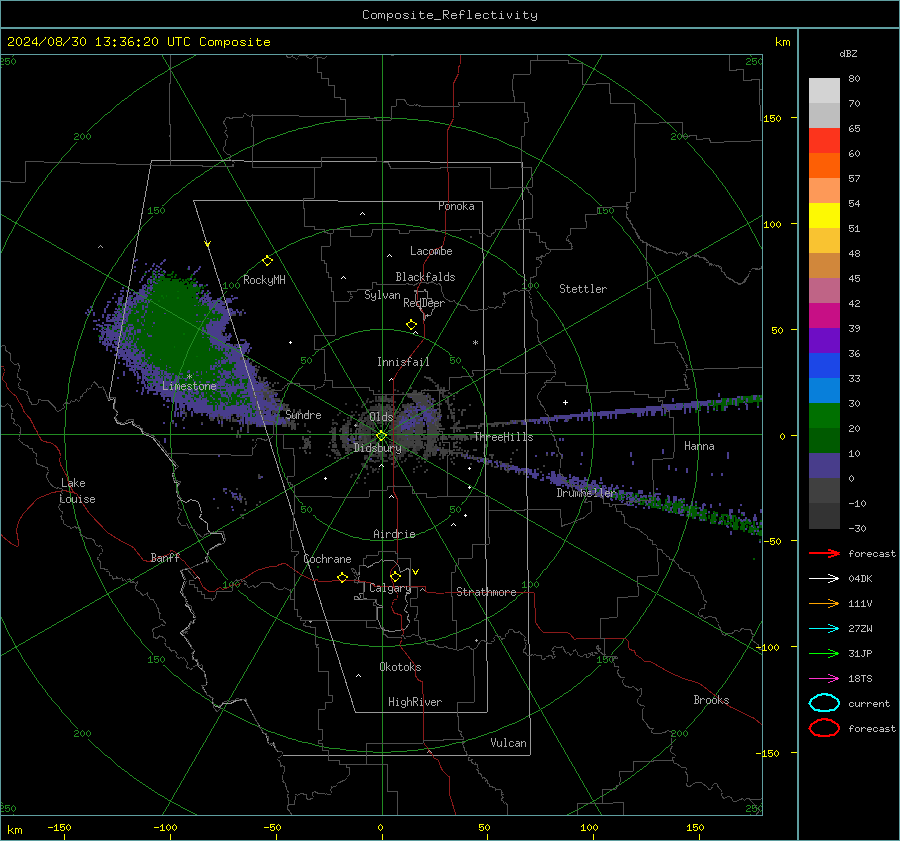This screenshot has height=841, width=900.
Task: Pick the blue 33-36 dBZ color band
Action: [x=824, y=366]
